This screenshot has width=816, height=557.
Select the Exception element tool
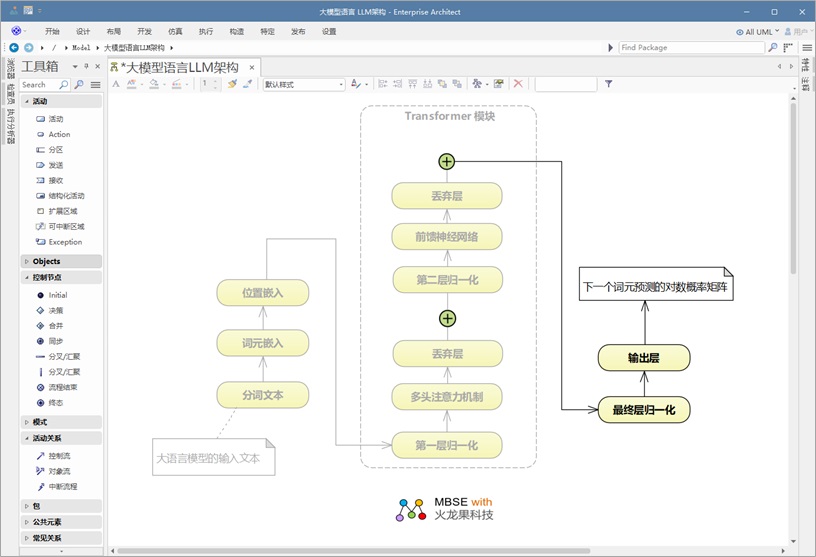tap(65, 242)
